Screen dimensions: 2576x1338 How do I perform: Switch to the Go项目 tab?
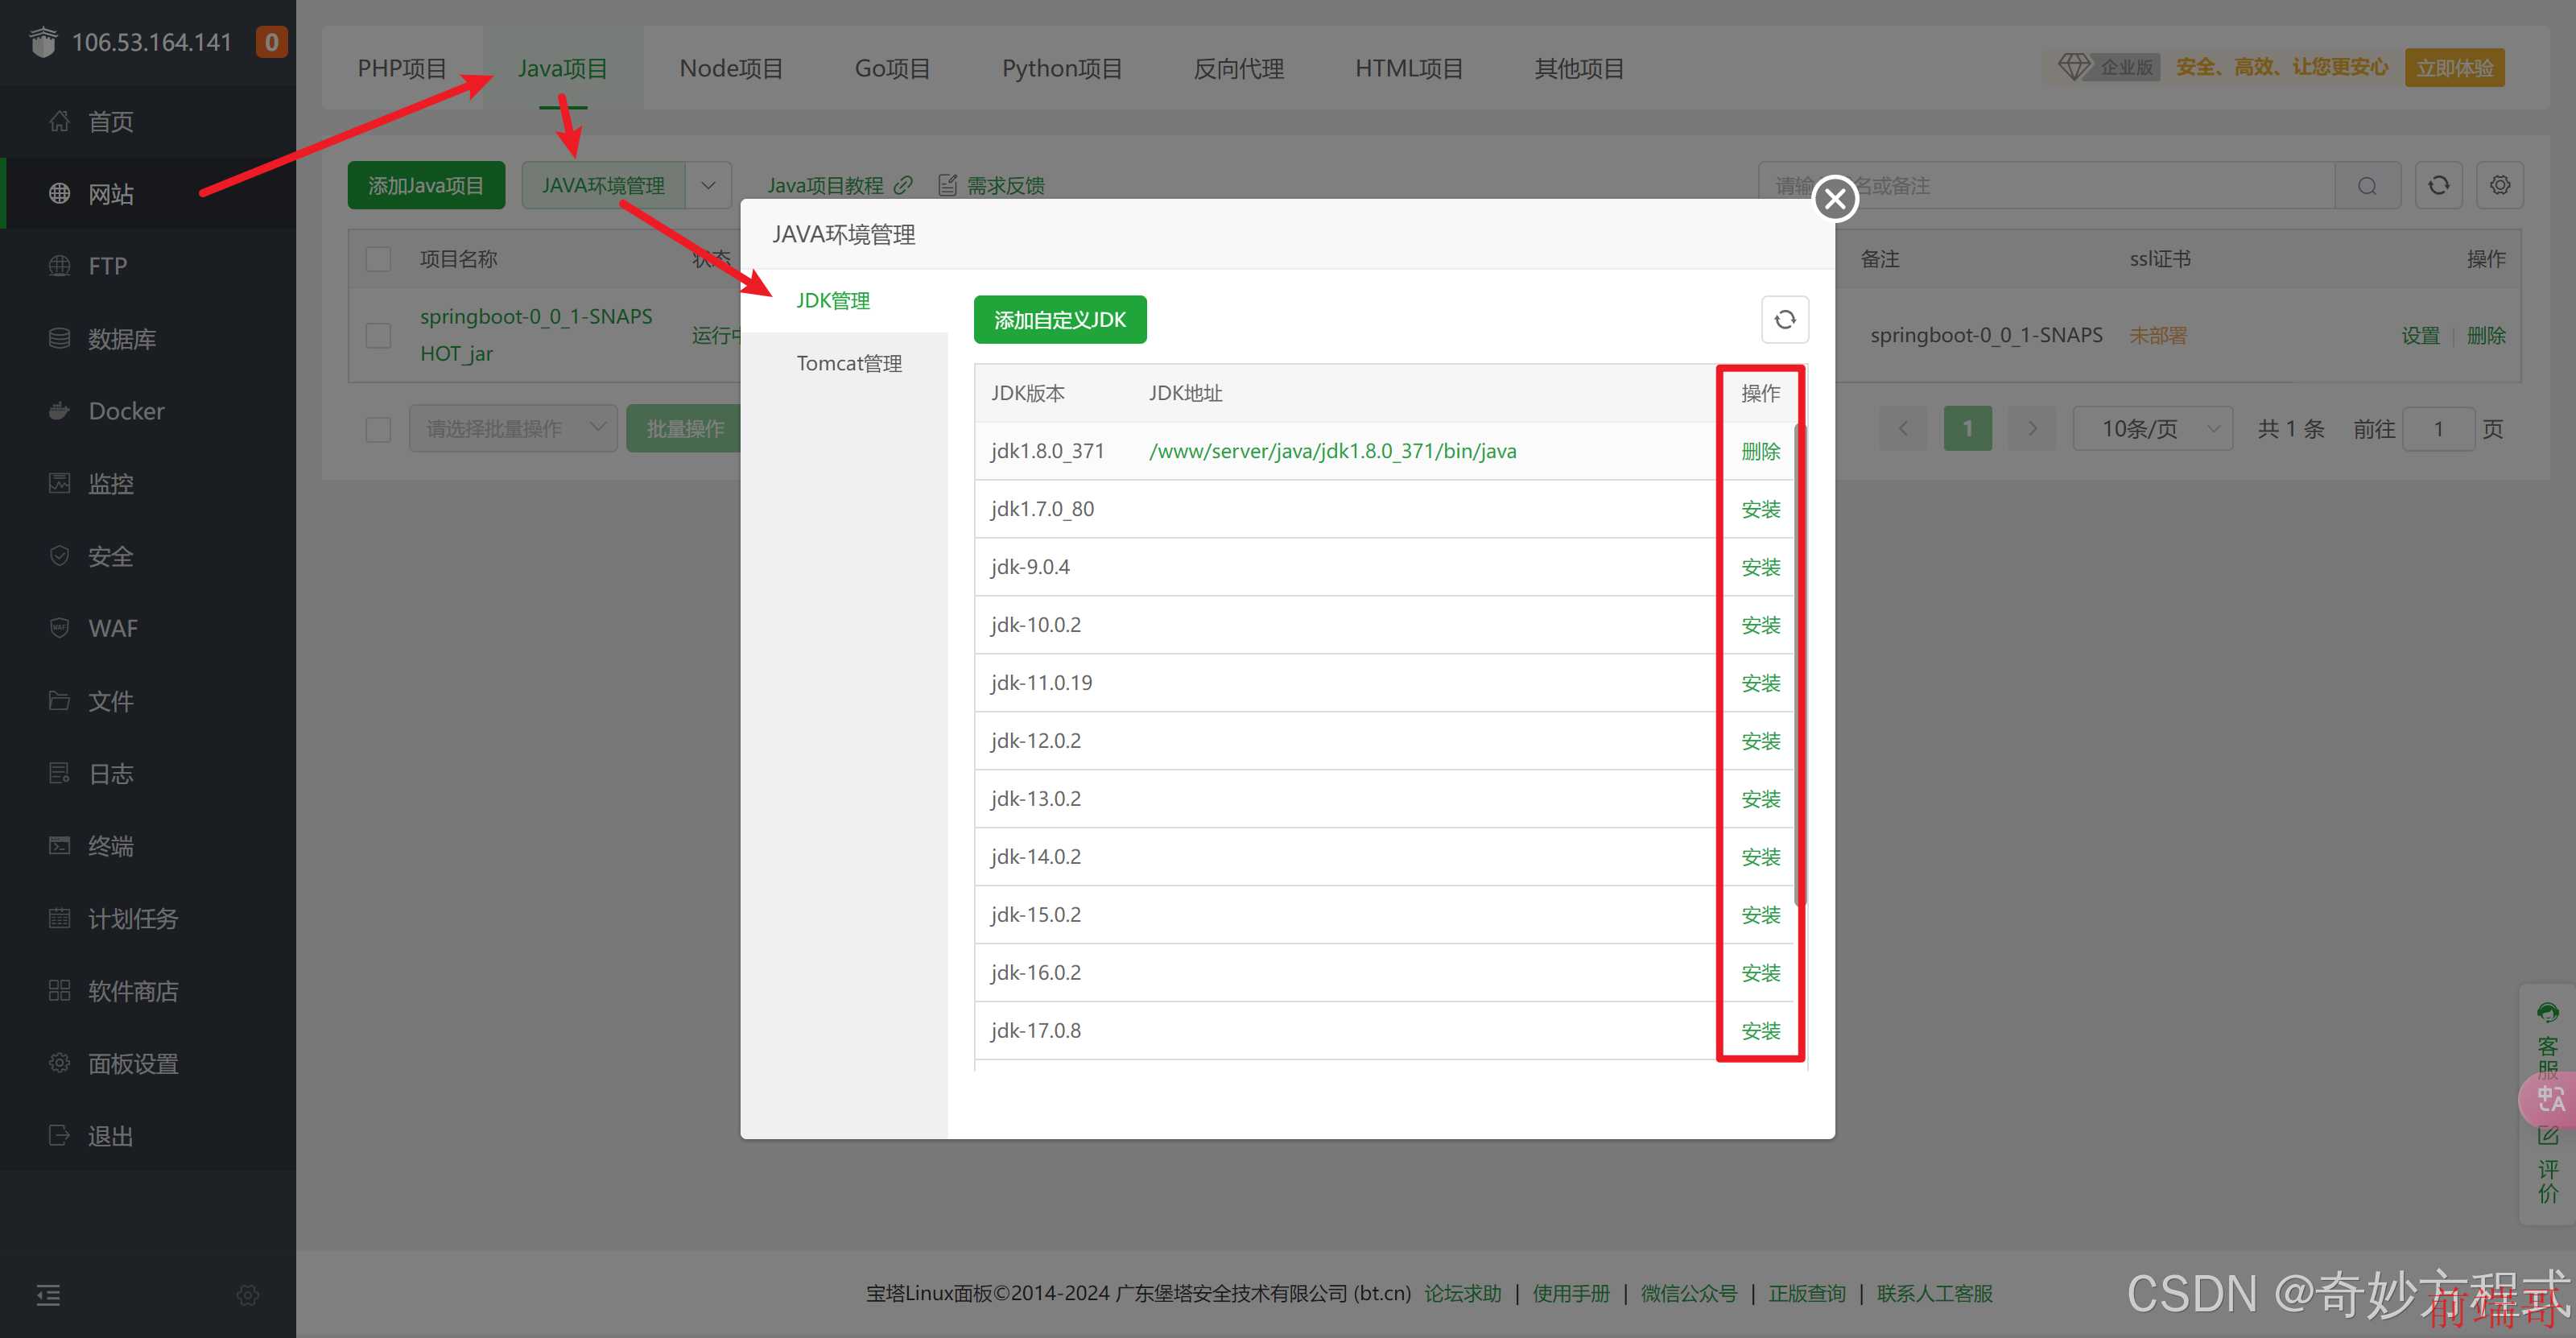coord(892,69)
